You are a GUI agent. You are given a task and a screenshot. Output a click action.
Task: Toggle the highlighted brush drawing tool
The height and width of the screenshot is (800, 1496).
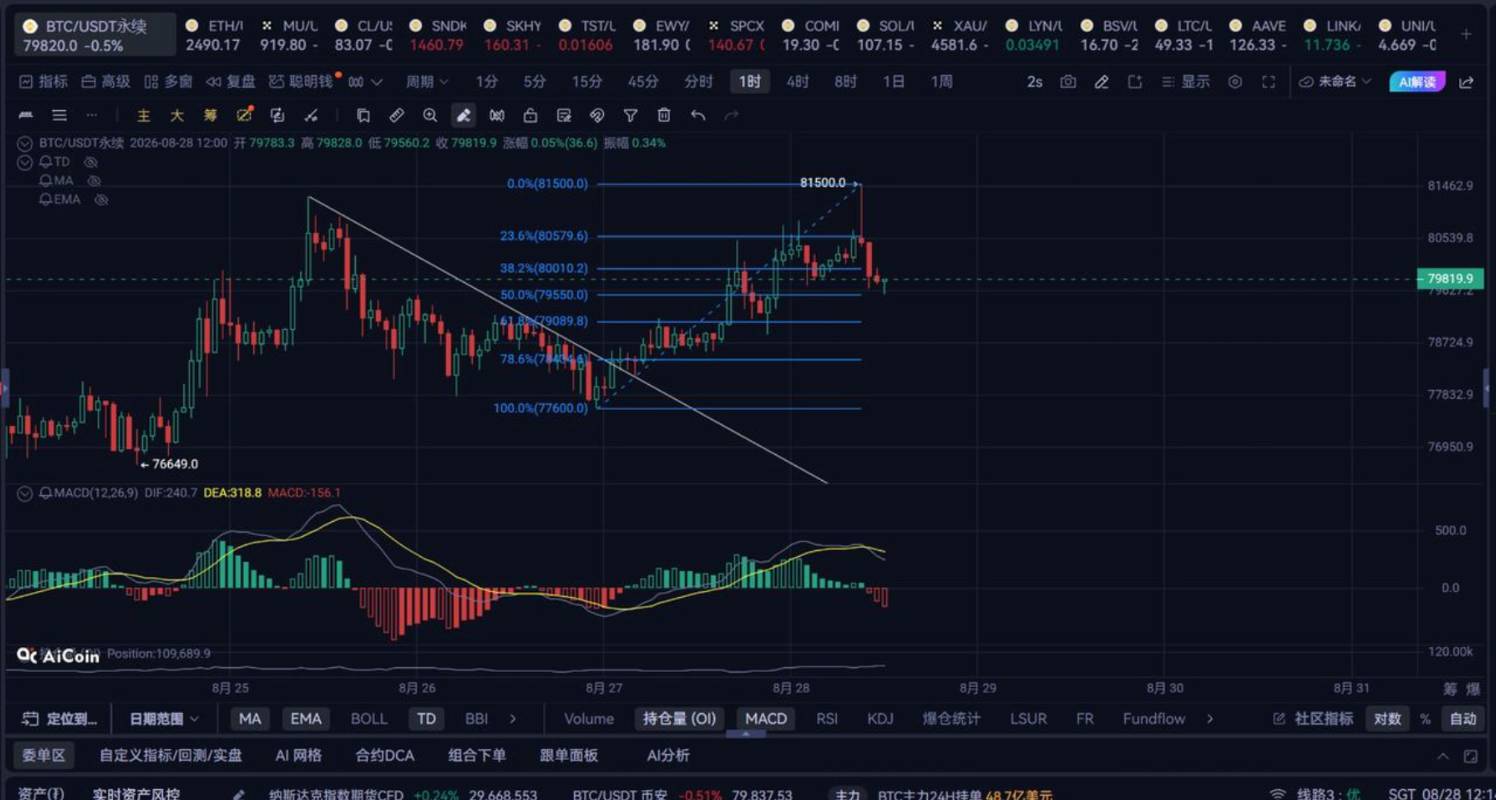(x=463, y=116)
